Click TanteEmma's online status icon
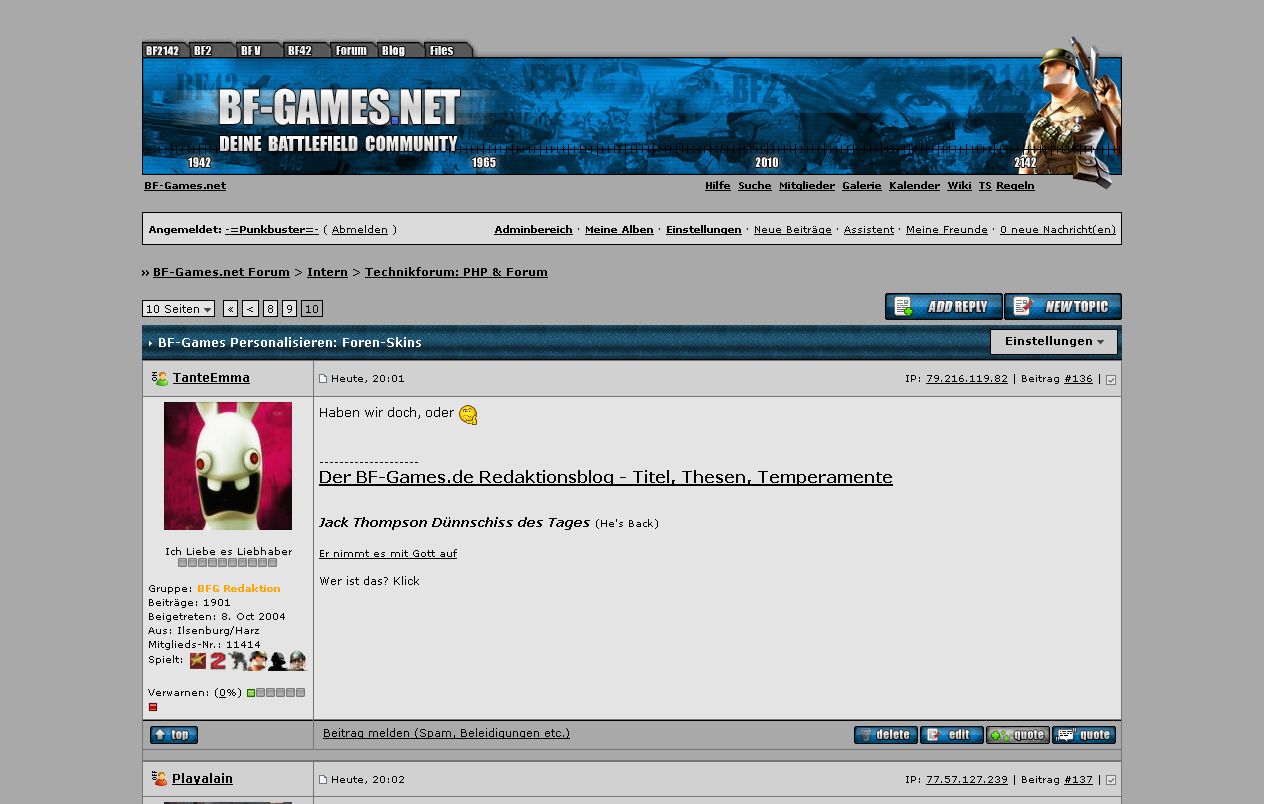The height and width of the screenshot is (804, 1264). [160, 379]
